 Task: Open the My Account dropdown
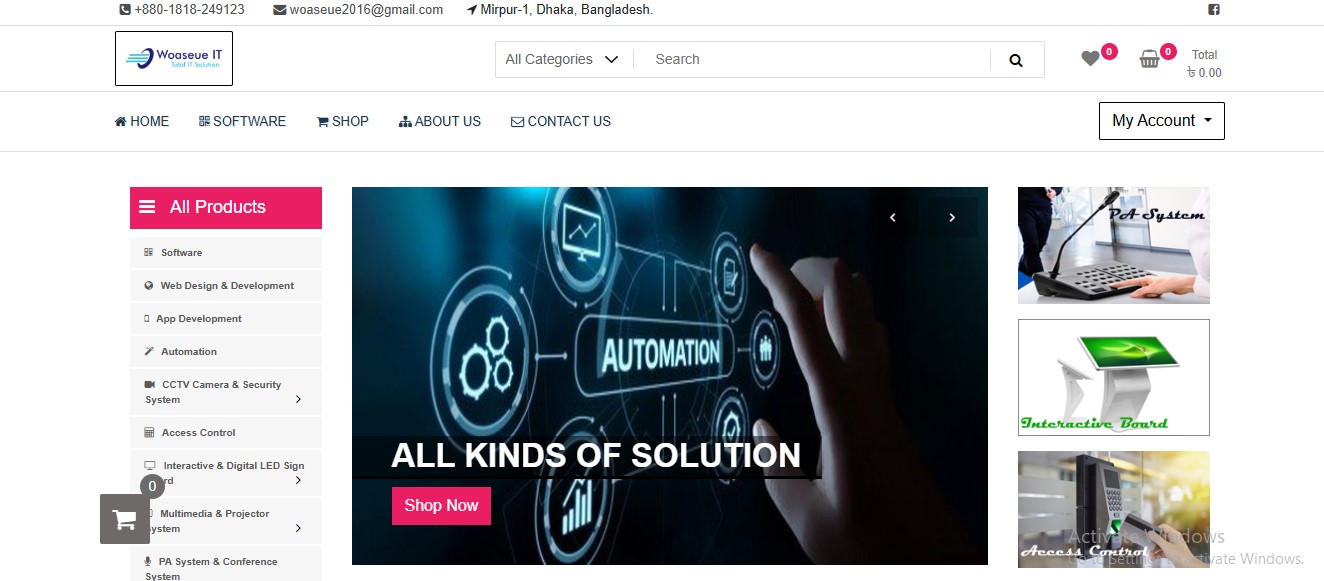1162,121
